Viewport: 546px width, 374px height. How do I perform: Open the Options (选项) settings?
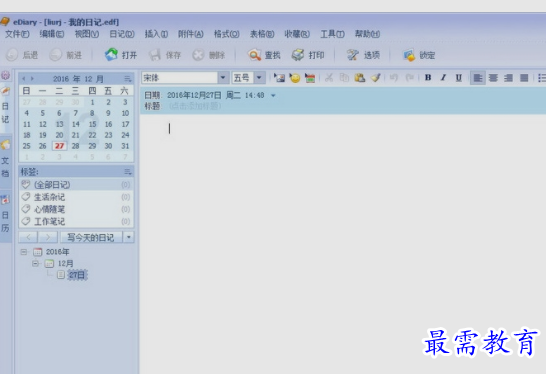pos(363,55)
